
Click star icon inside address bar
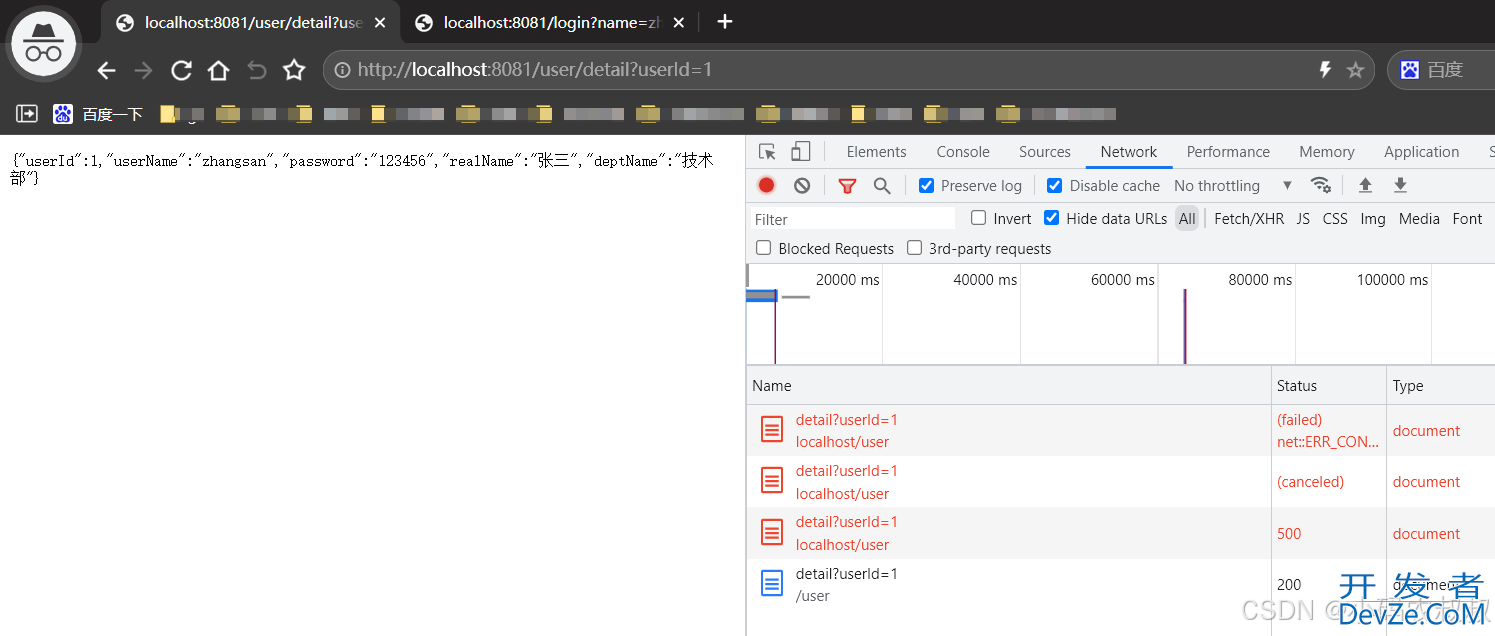coord(1355,70)
